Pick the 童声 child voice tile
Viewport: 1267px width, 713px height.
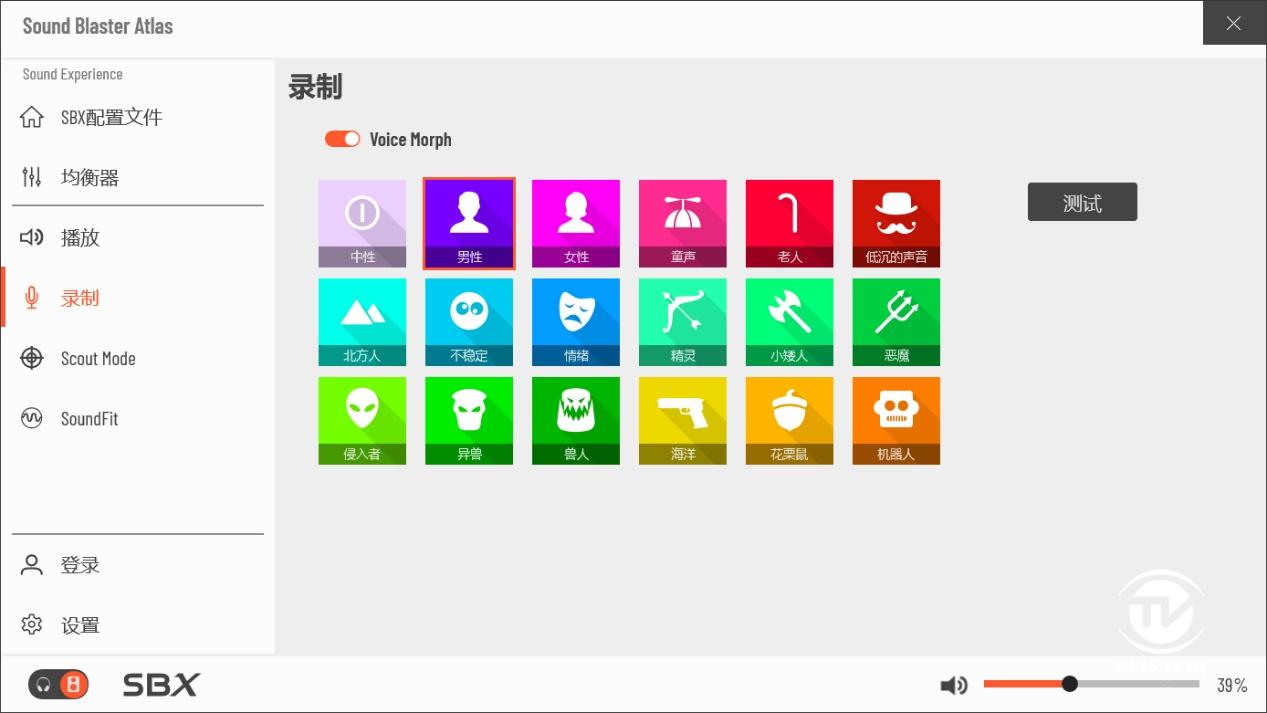(x=683, y=223)
